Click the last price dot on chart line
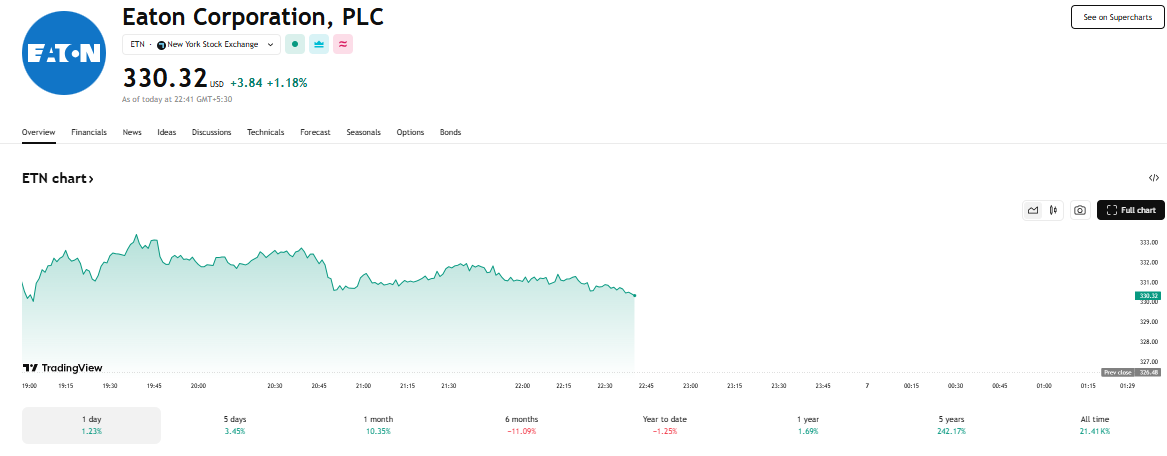 tap(634, 295)
